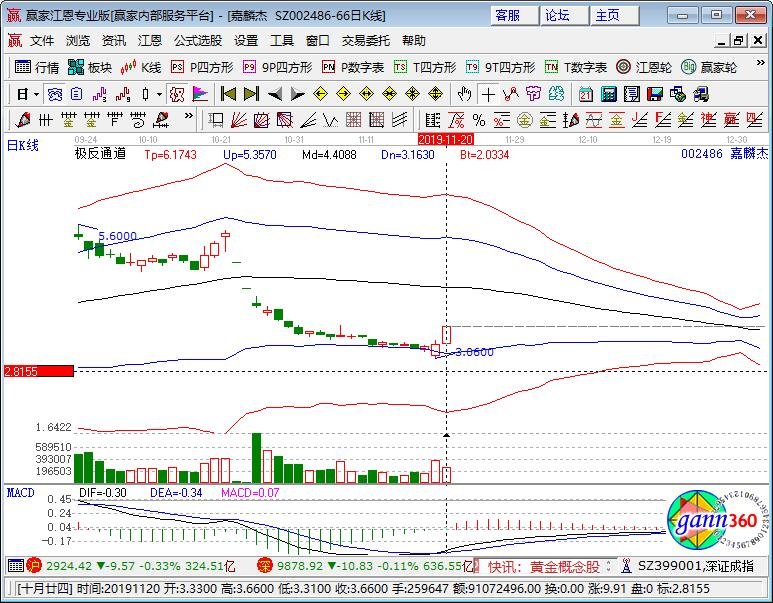The image size is (773, 603).
Task: Click the MACD indicator label
Action: coord(20,493)
